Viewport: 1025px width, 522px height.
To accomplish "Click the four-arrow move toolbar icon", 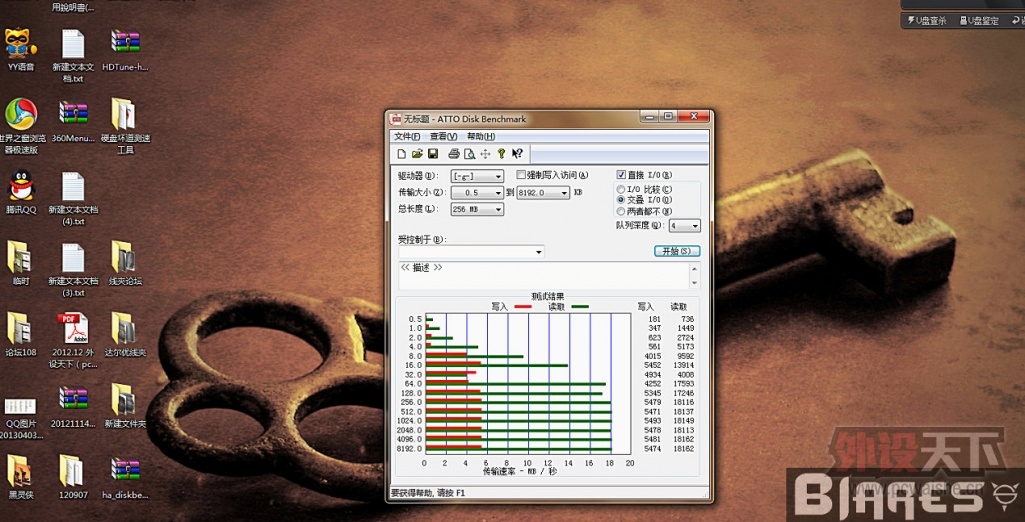I will coord(485,154).
